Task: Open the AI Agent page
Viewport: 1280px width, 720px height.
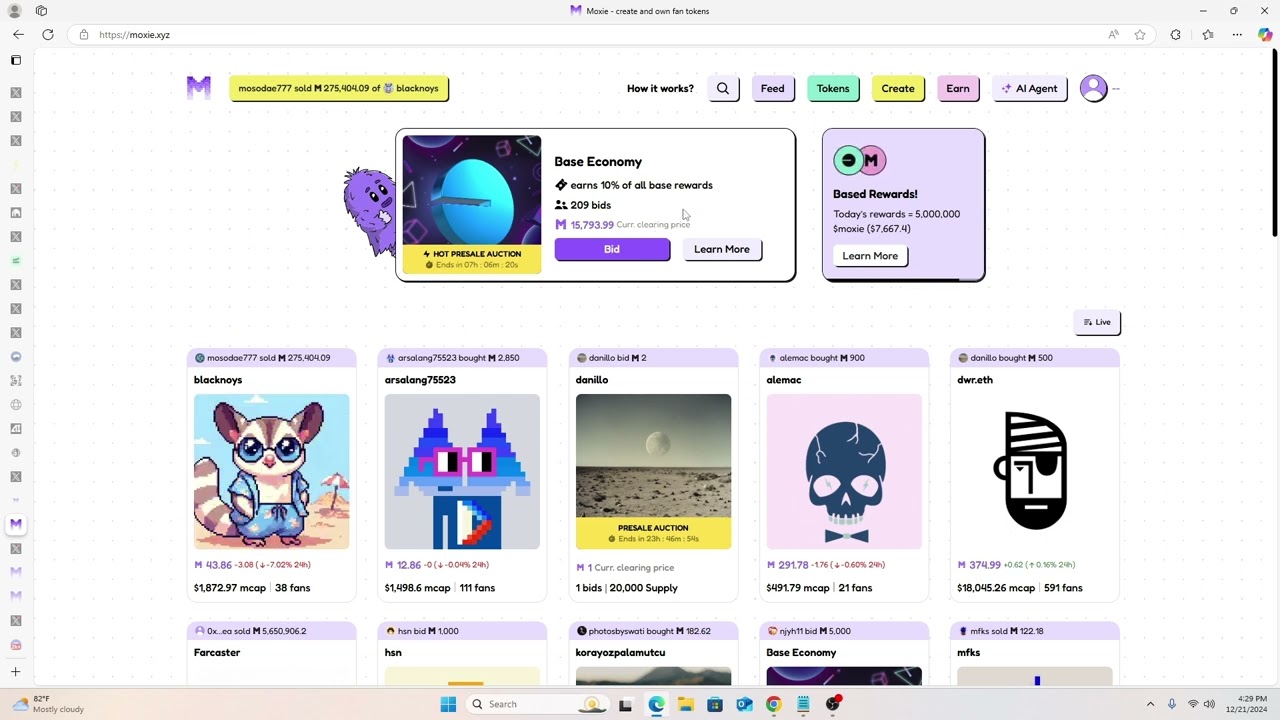Action: coord(1030,88)
